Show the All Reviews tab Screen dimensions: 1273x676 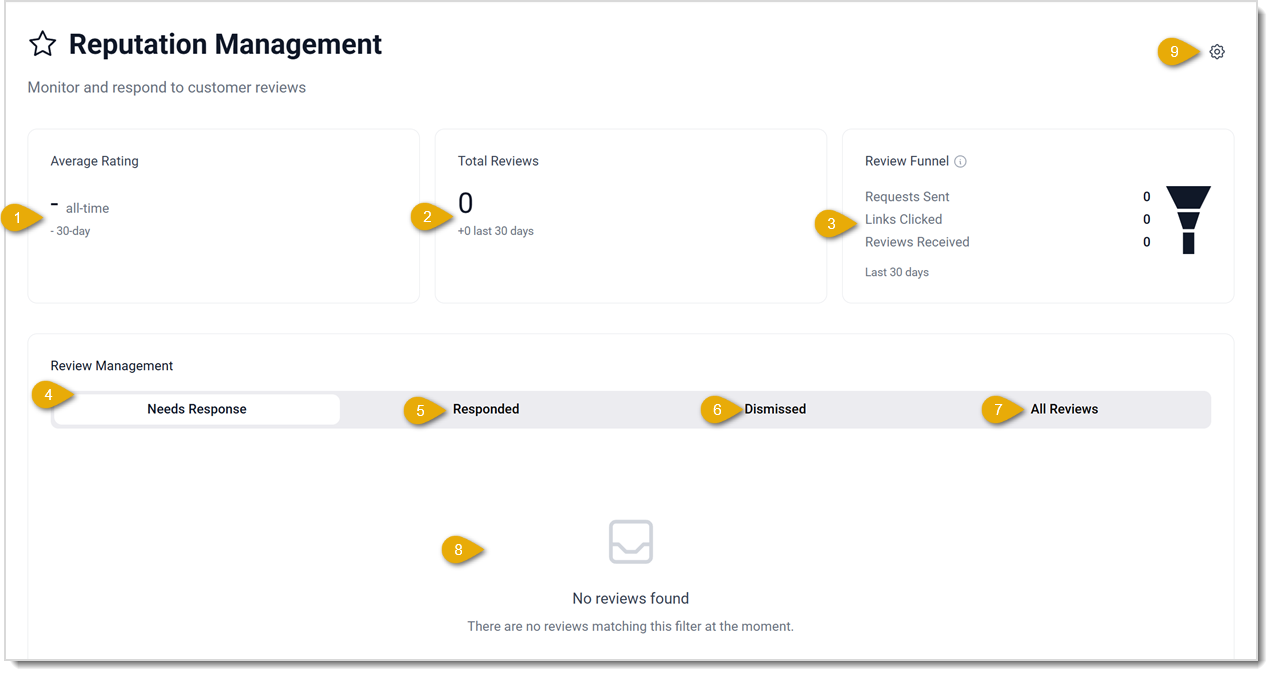(1064, 409)
